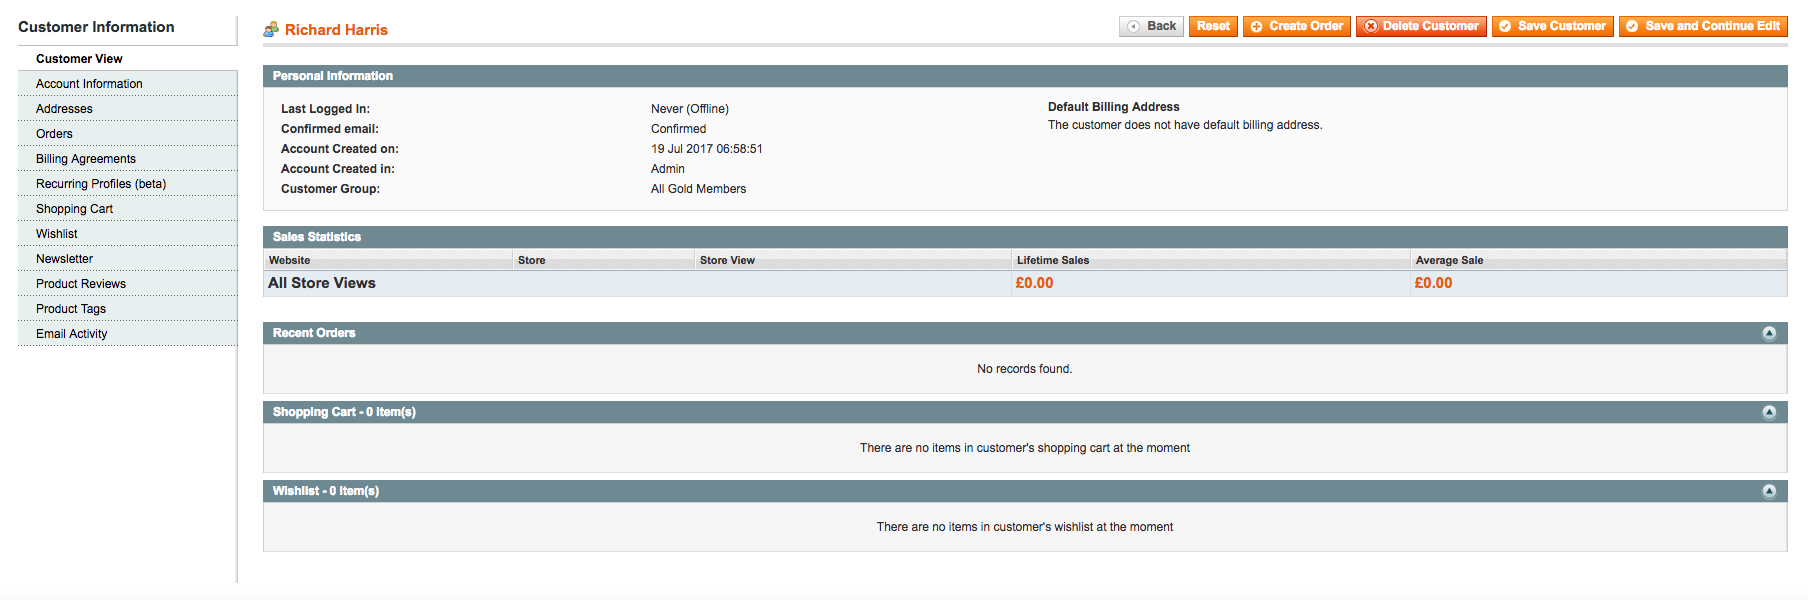Screen dimensions: 1808x600
Task: Collapse the Shopping Cart section
Action: point(1769,412)
